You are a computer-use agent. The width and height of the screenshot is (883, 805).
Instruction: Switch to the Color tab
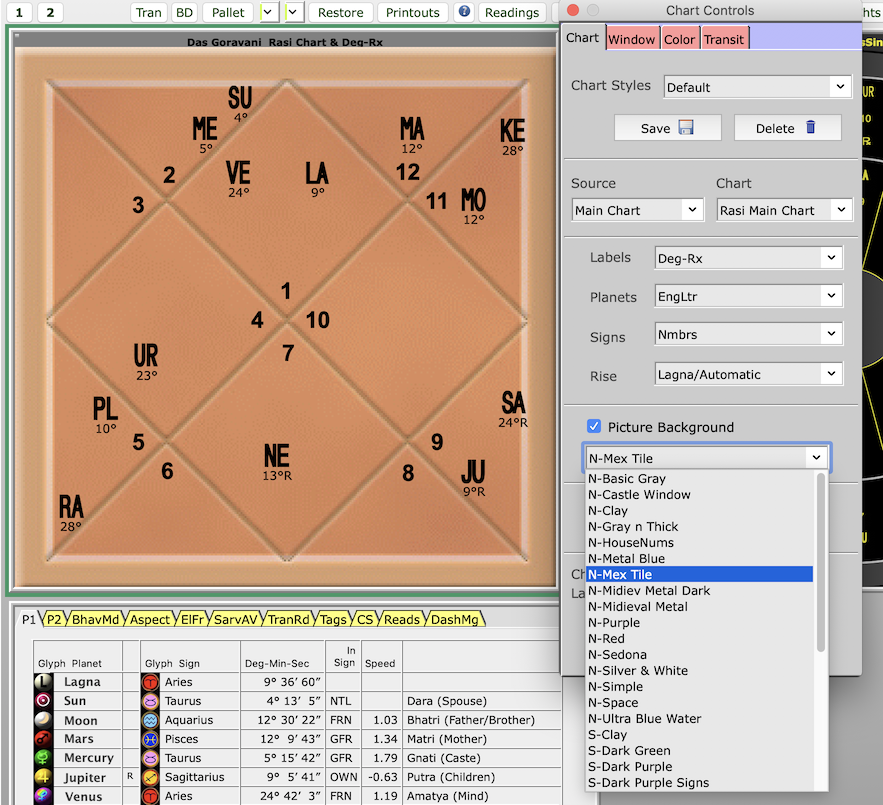coord(679,39)
